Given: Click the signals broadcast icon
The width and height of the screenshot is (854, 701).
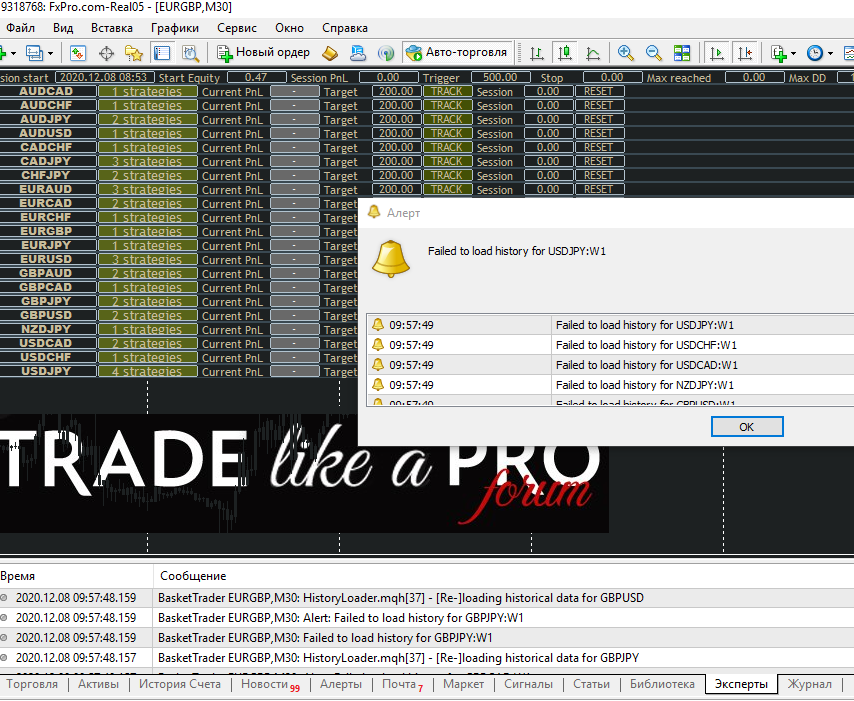Looking at the screenshot, I should click(386, 53).
